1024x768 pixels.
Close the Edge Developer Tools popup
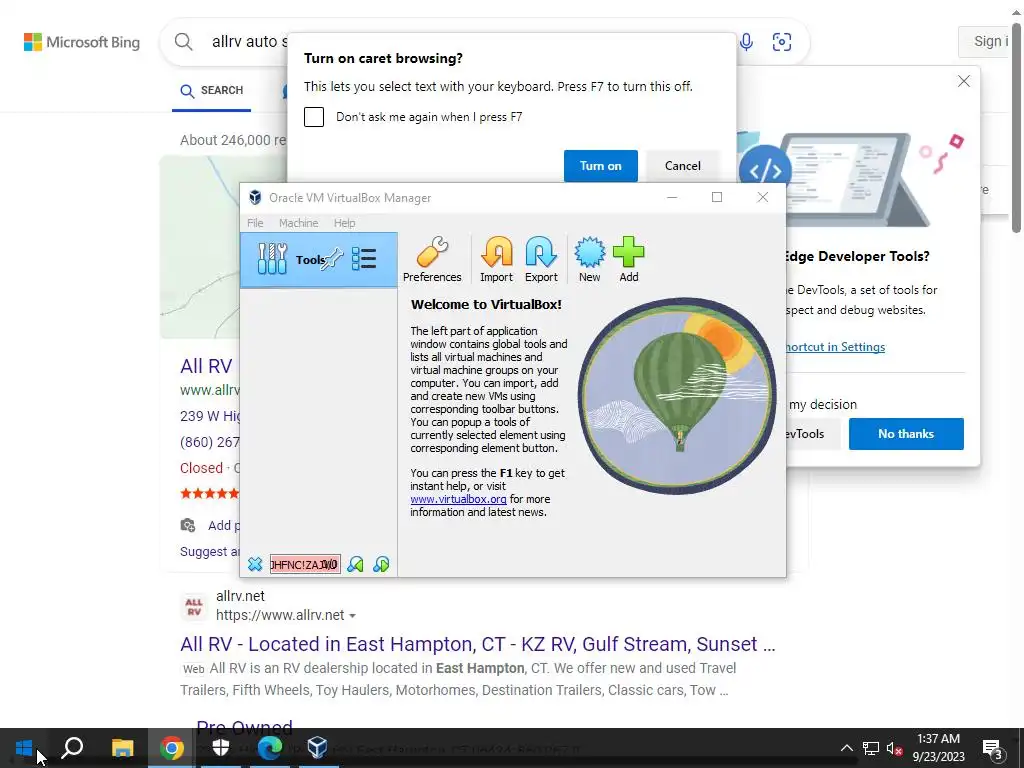(963, 81)
